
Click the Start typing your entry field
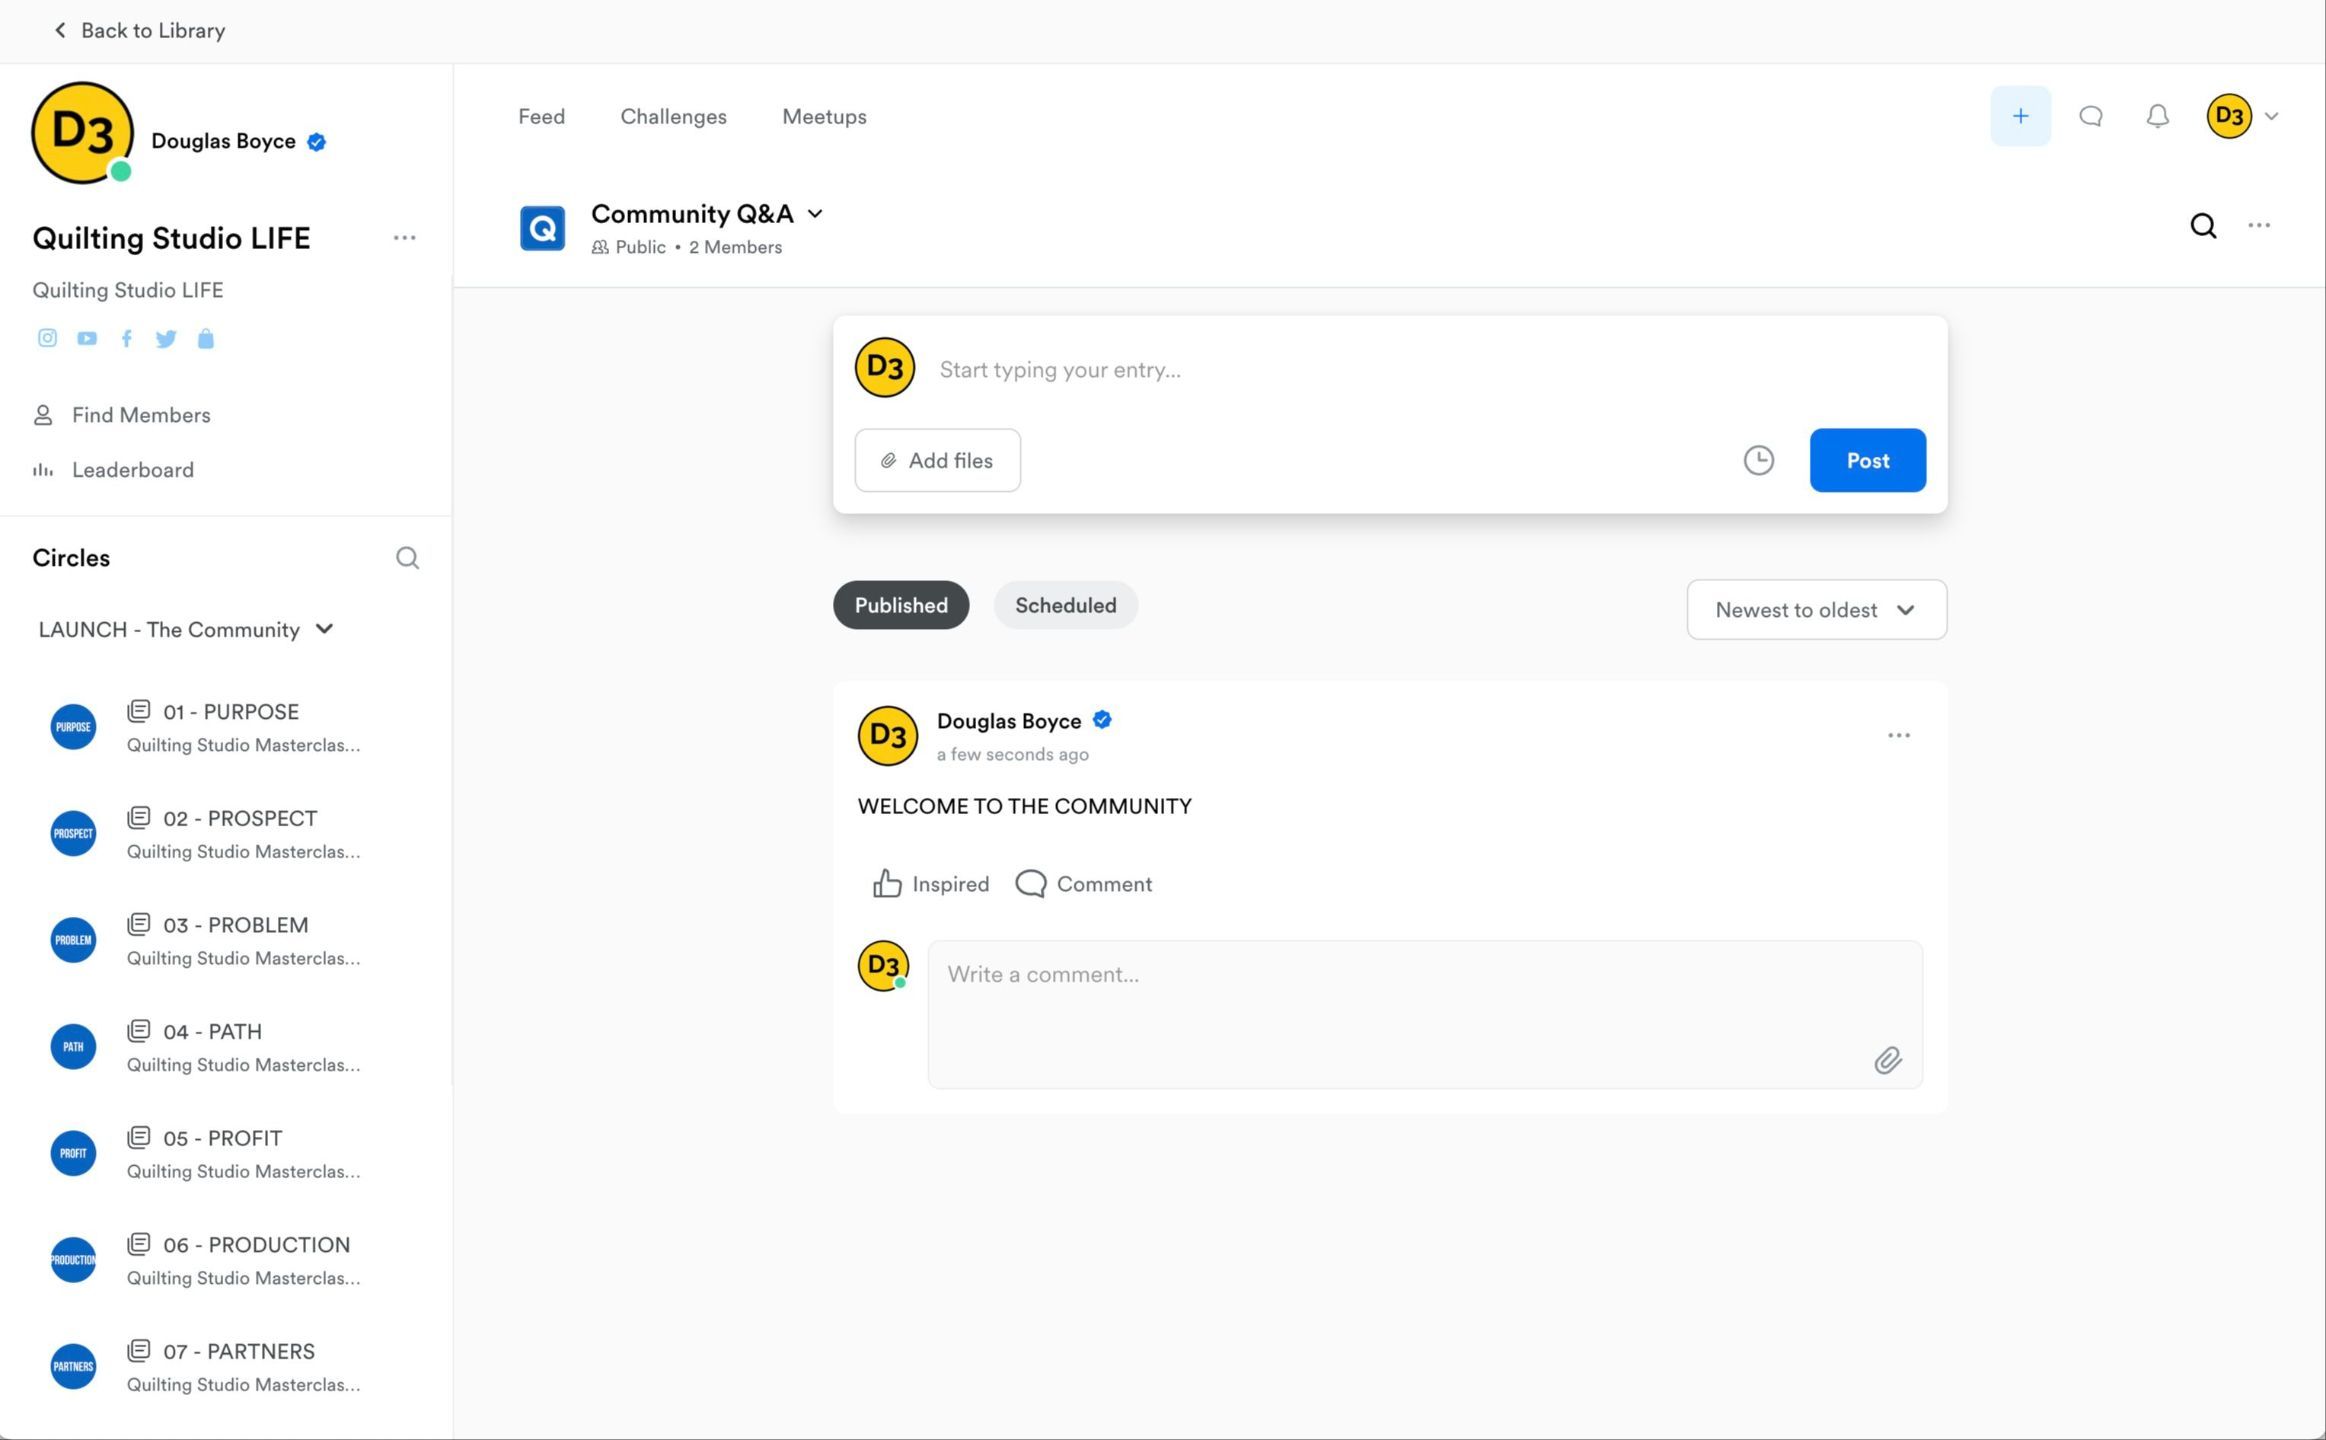(x=1400, y=370)
